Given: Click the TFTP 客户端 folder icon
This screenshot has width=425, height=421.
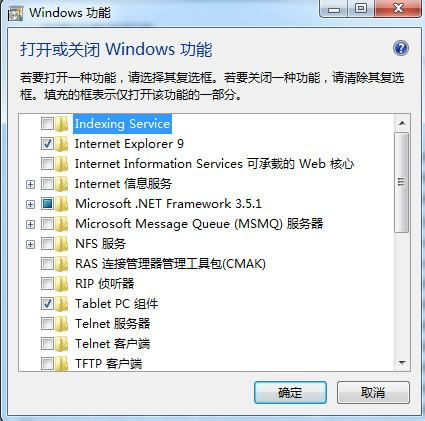Looking at the screenshot, I should point(62,363).
